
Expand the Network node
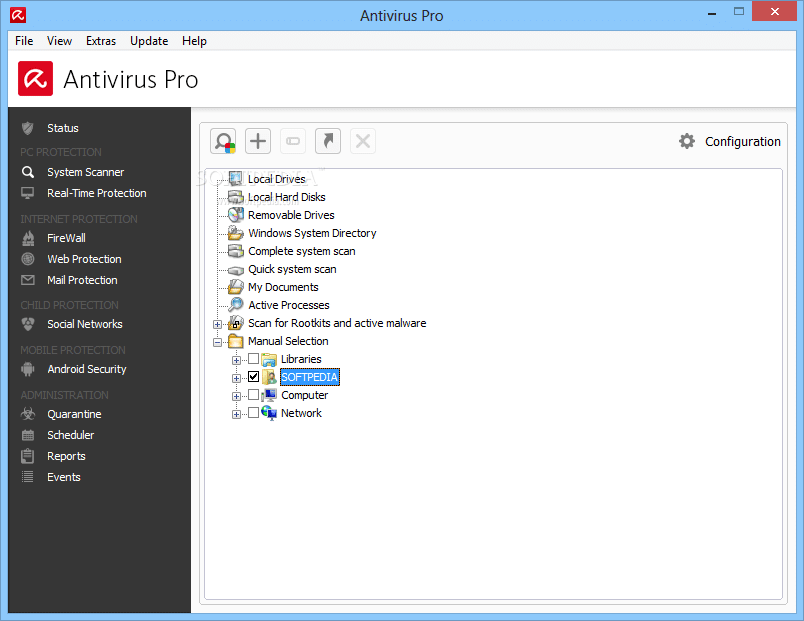pyautogui.click(x=236, y=414)
